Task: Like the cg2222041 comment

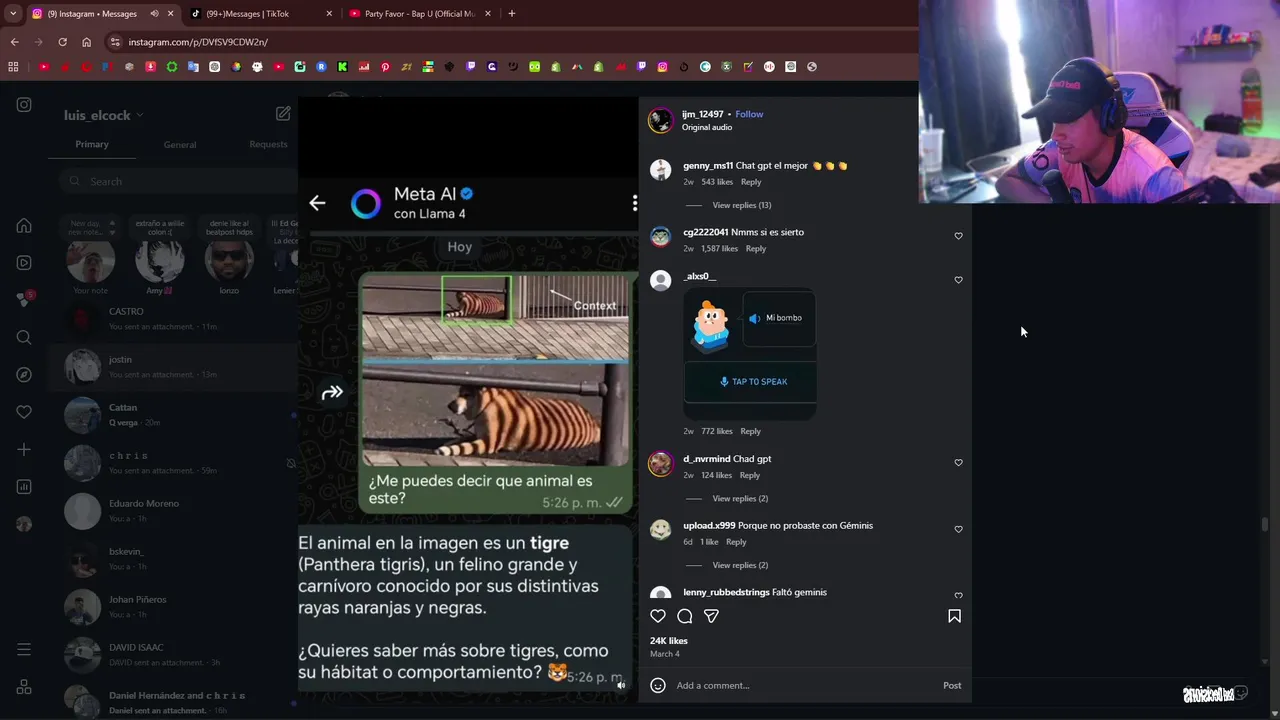Action: 958,236
